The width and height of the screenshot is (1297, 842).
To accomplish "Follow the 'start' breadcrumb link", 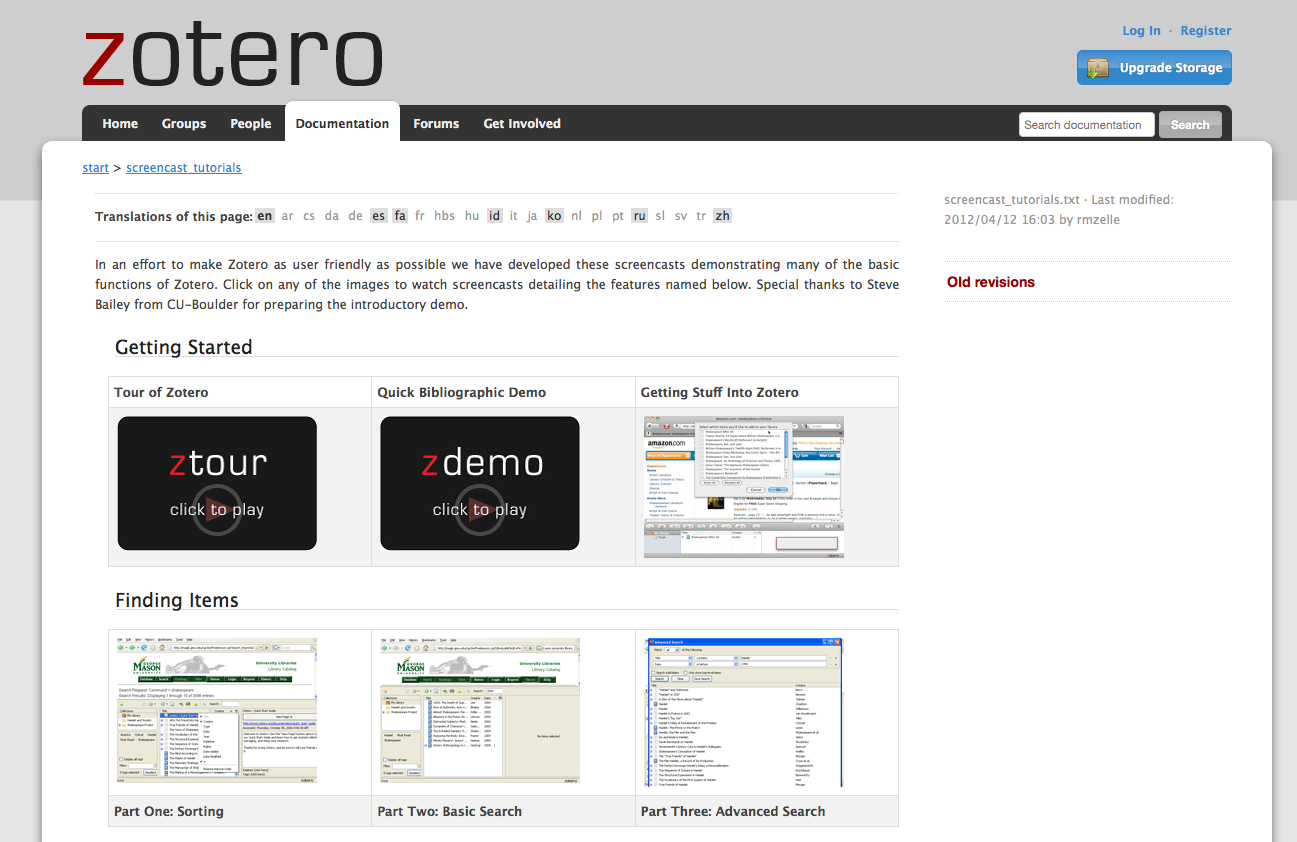I will click(95, 168).
